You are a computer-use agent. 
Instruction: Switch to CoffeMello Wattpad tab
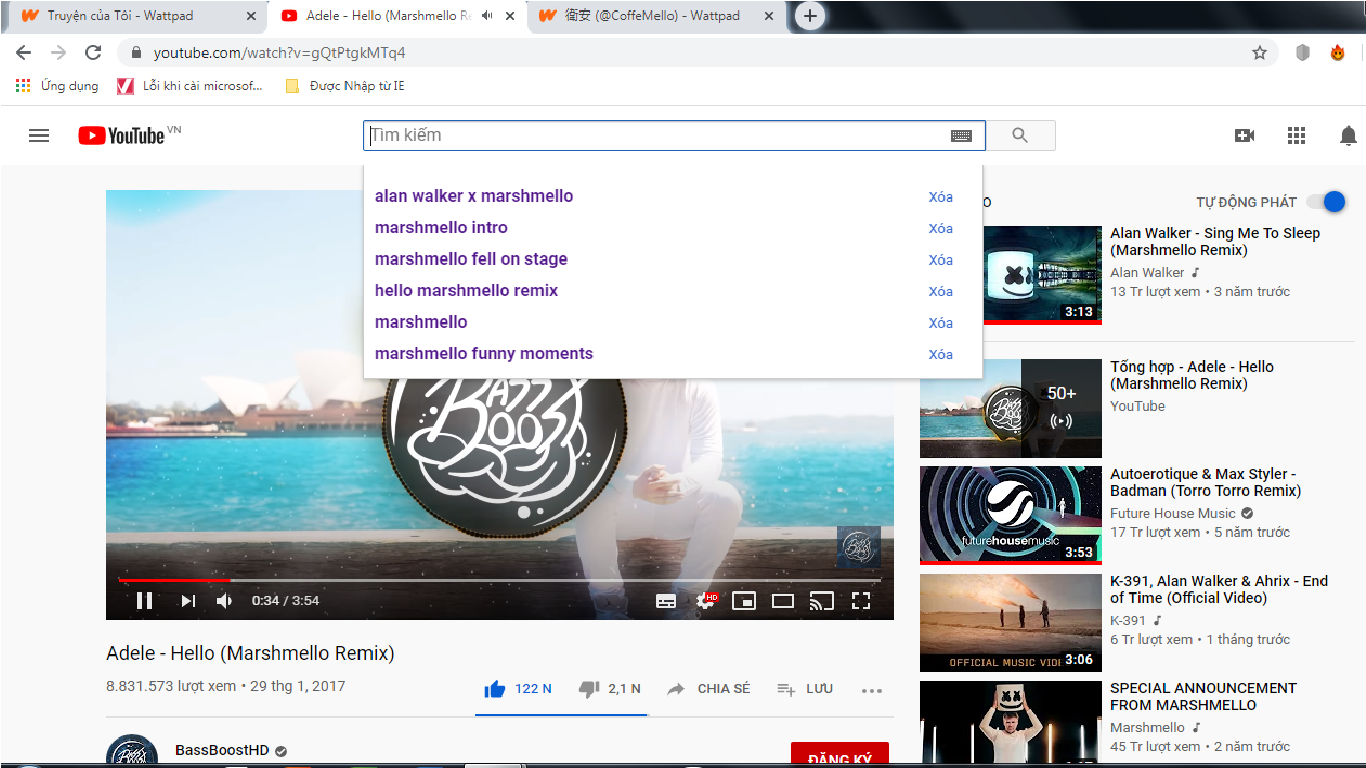(655, 16)
